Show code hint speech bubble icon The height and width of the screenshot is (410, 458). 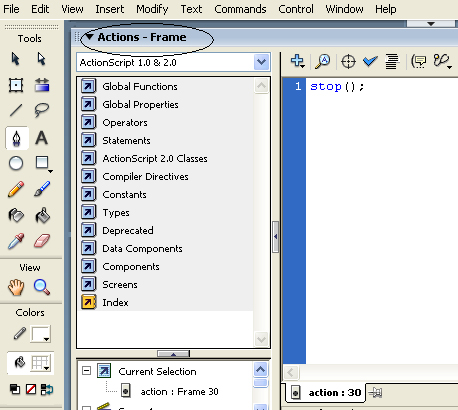[419, 62]
